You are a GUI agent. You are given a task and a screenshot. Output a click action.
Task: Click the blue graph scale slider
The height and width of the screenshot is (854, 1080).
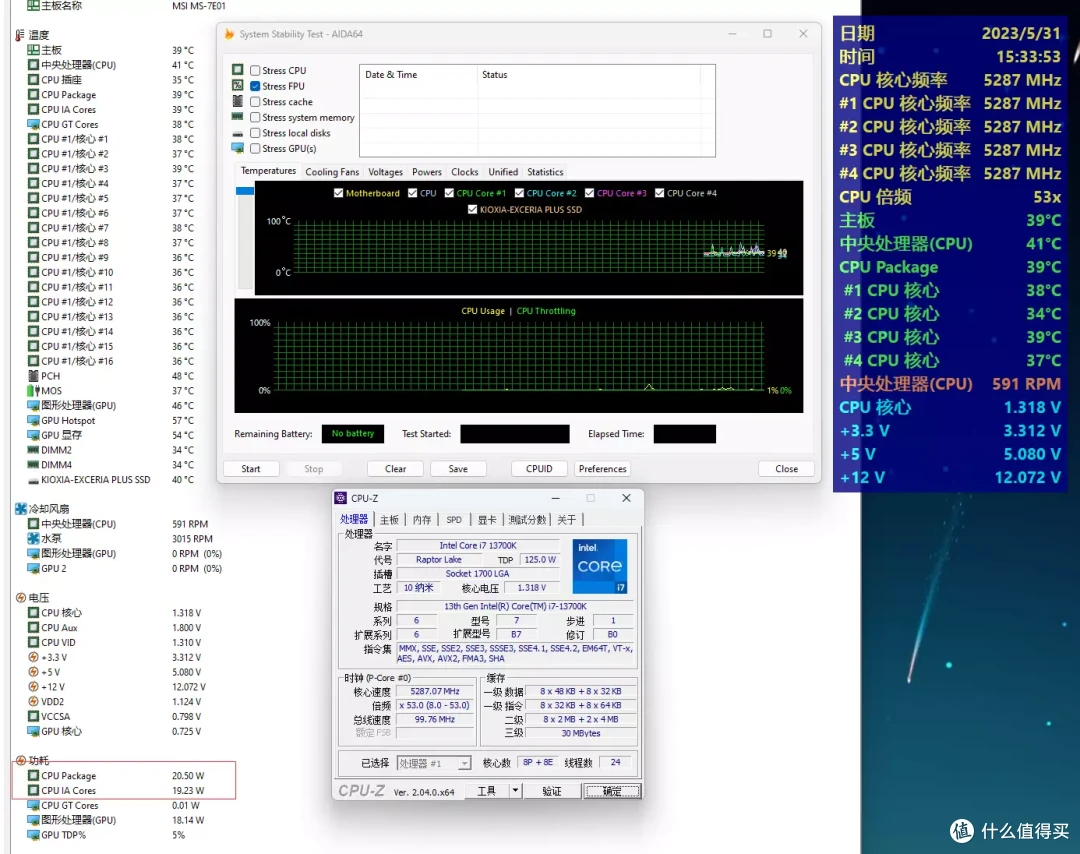pos(245,191)
